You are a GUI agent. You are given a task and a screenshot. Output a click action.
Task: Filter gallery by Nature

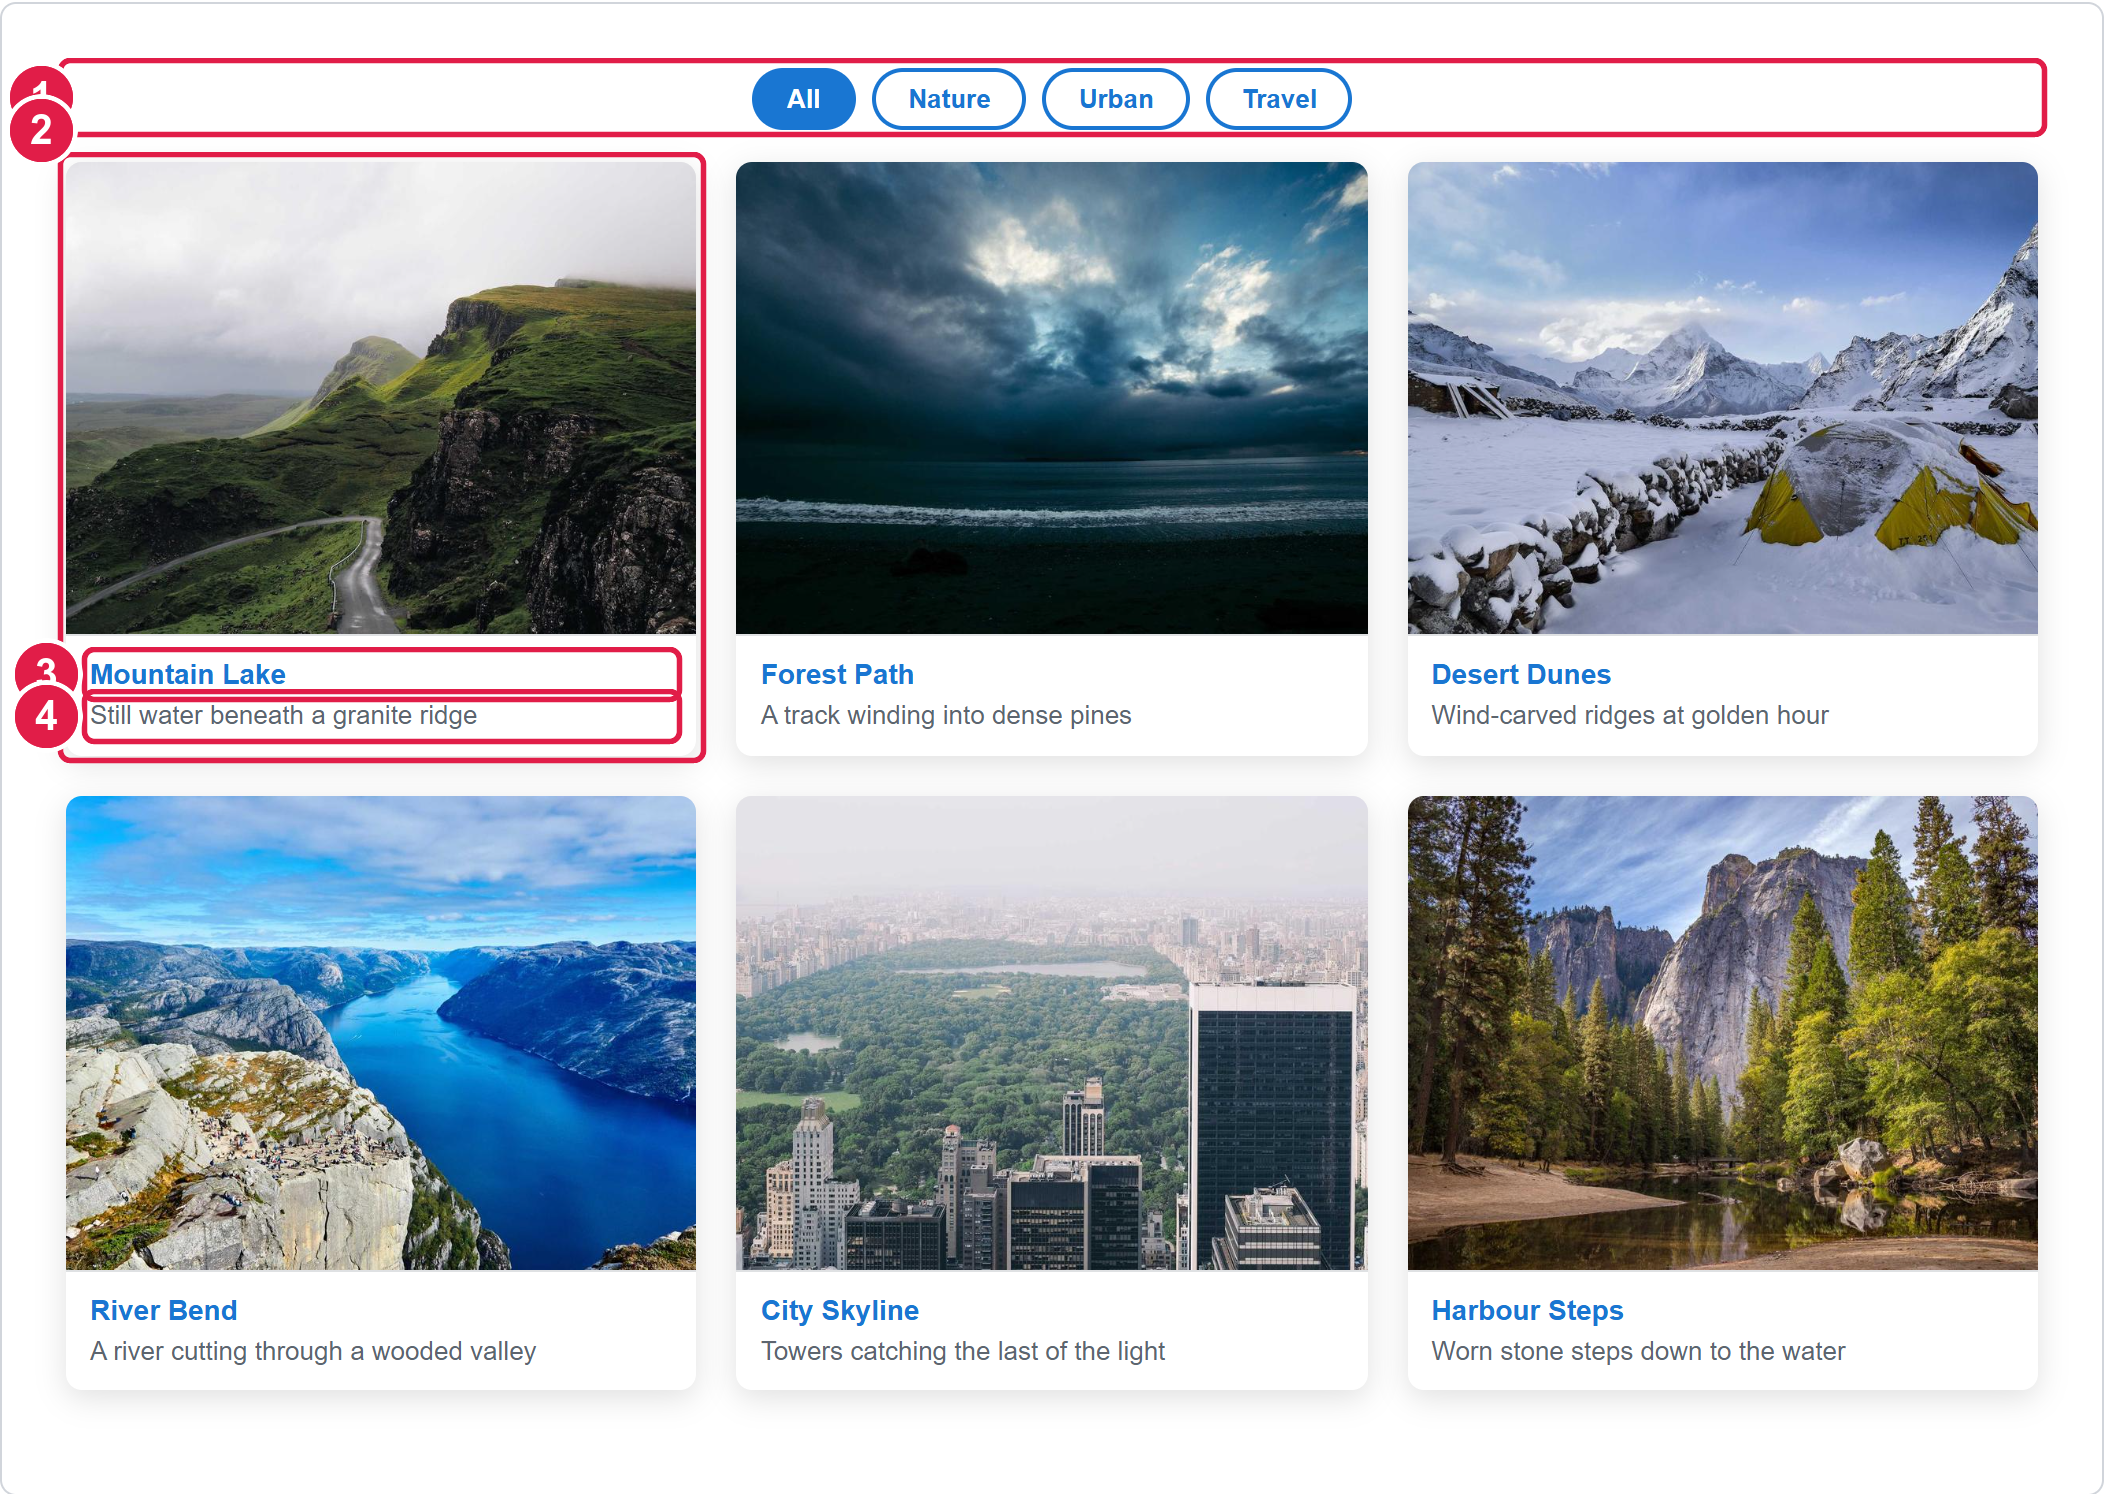coord(948,99)
